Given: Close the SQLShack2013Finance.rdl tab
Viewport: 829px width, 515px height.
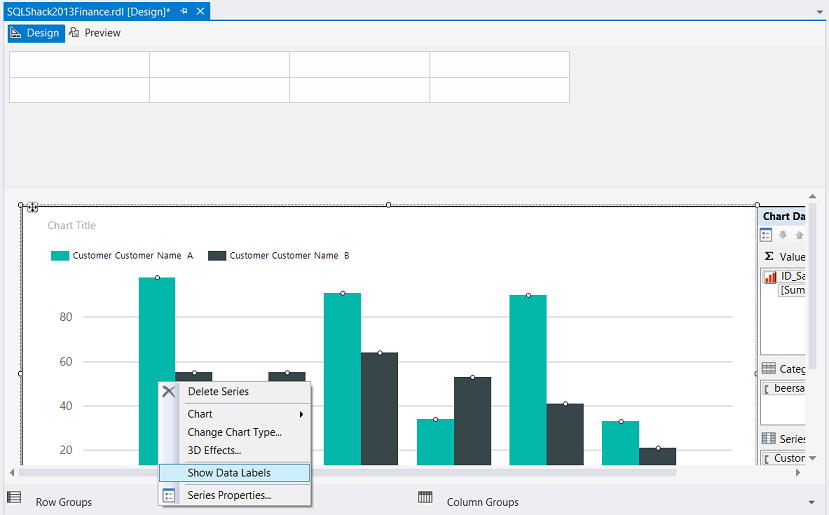Looking at the screenshot, I should tap(200, 11).
